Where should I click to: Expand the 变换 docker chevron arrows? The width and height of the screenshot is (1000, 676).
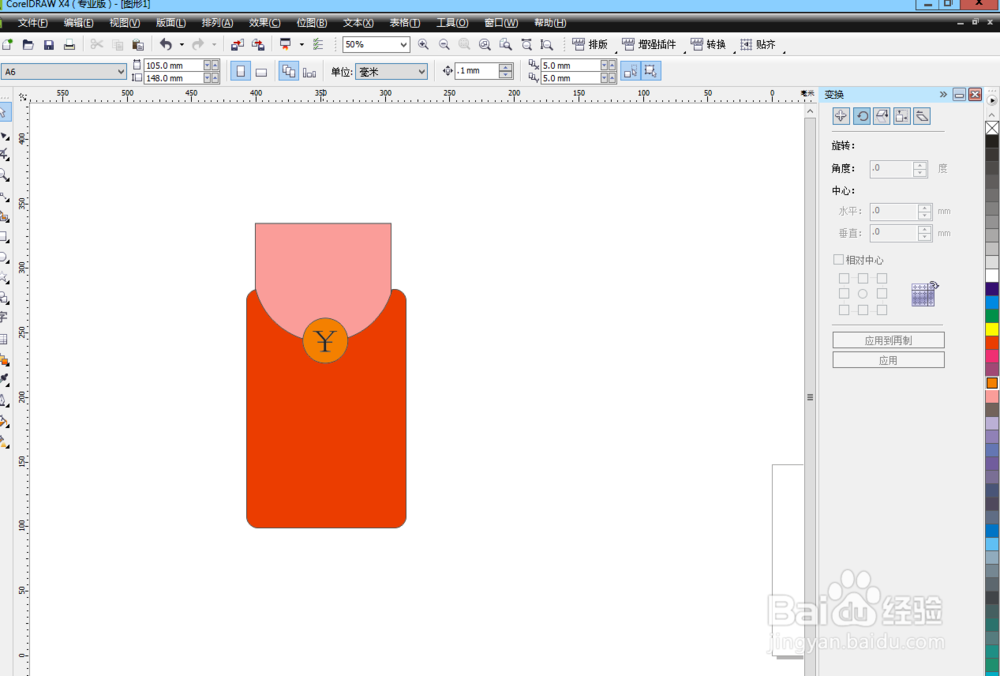[x=943, y=94]
